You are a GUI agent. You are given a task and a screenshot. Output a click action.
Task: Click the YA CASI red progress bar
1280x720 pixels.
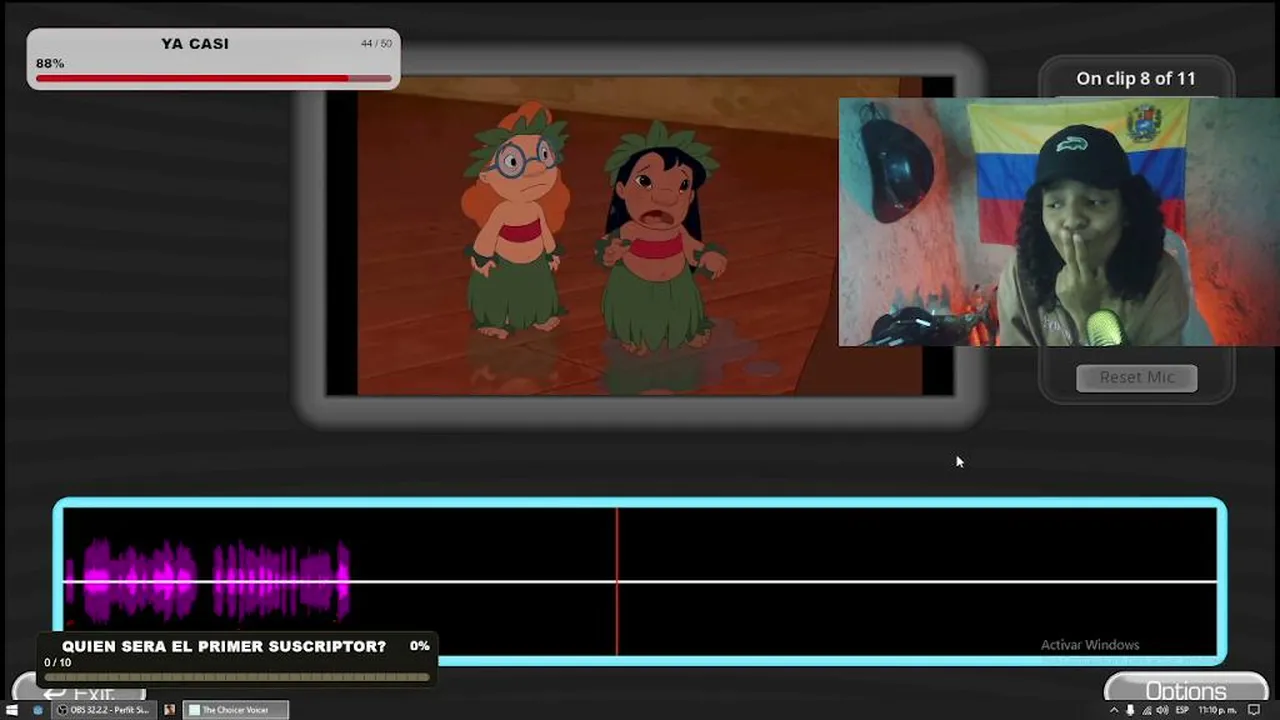[213, 78]
